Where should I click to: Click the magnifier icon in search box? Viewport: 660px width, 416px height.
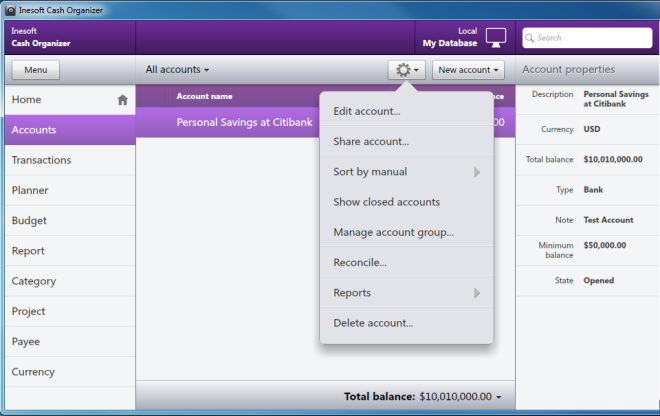click(530, 38)
